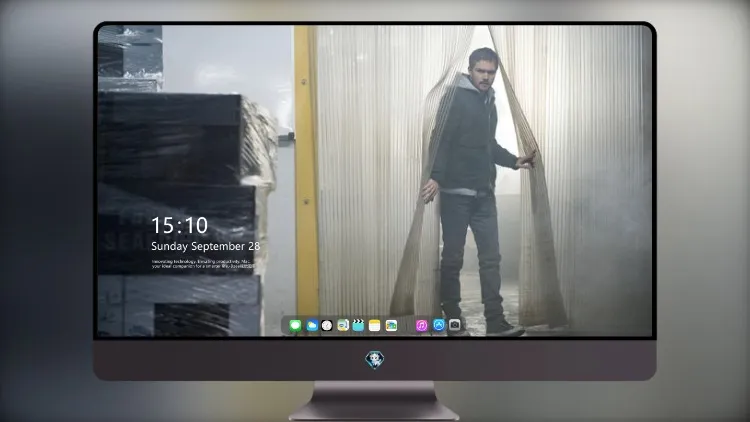Open the Notes app in the dock
The width and height of the screenshot is (750, 422).
pyautogui.click(x=375, y=326)
